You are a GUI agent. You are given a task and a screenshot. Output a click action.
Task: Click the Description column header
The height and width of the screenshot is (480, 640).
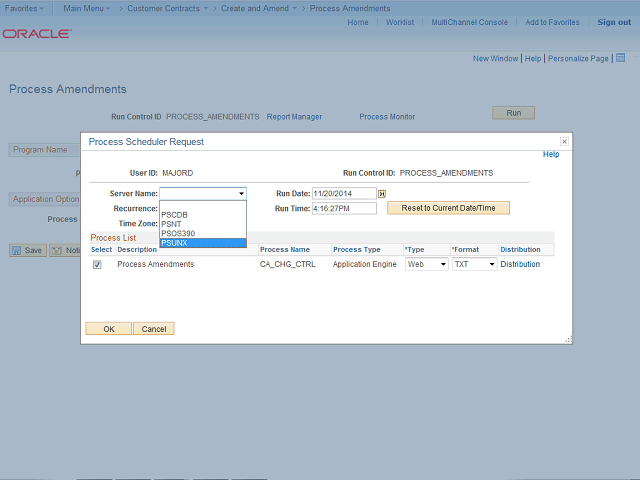(137, 249)
